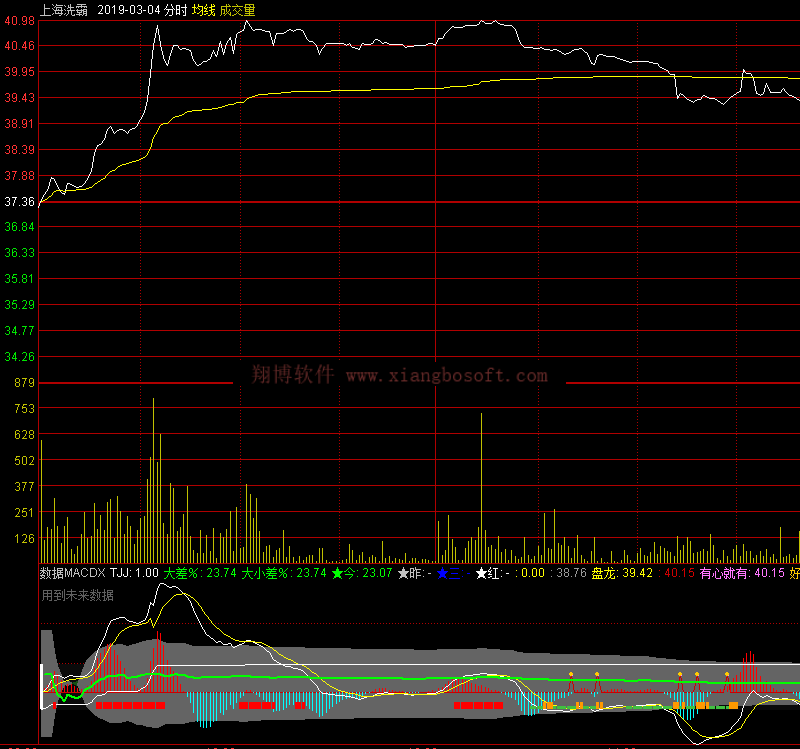Screen dimensions: 800x749
Task: Click the 36.33 price axis label
Action: click(19, 253)
